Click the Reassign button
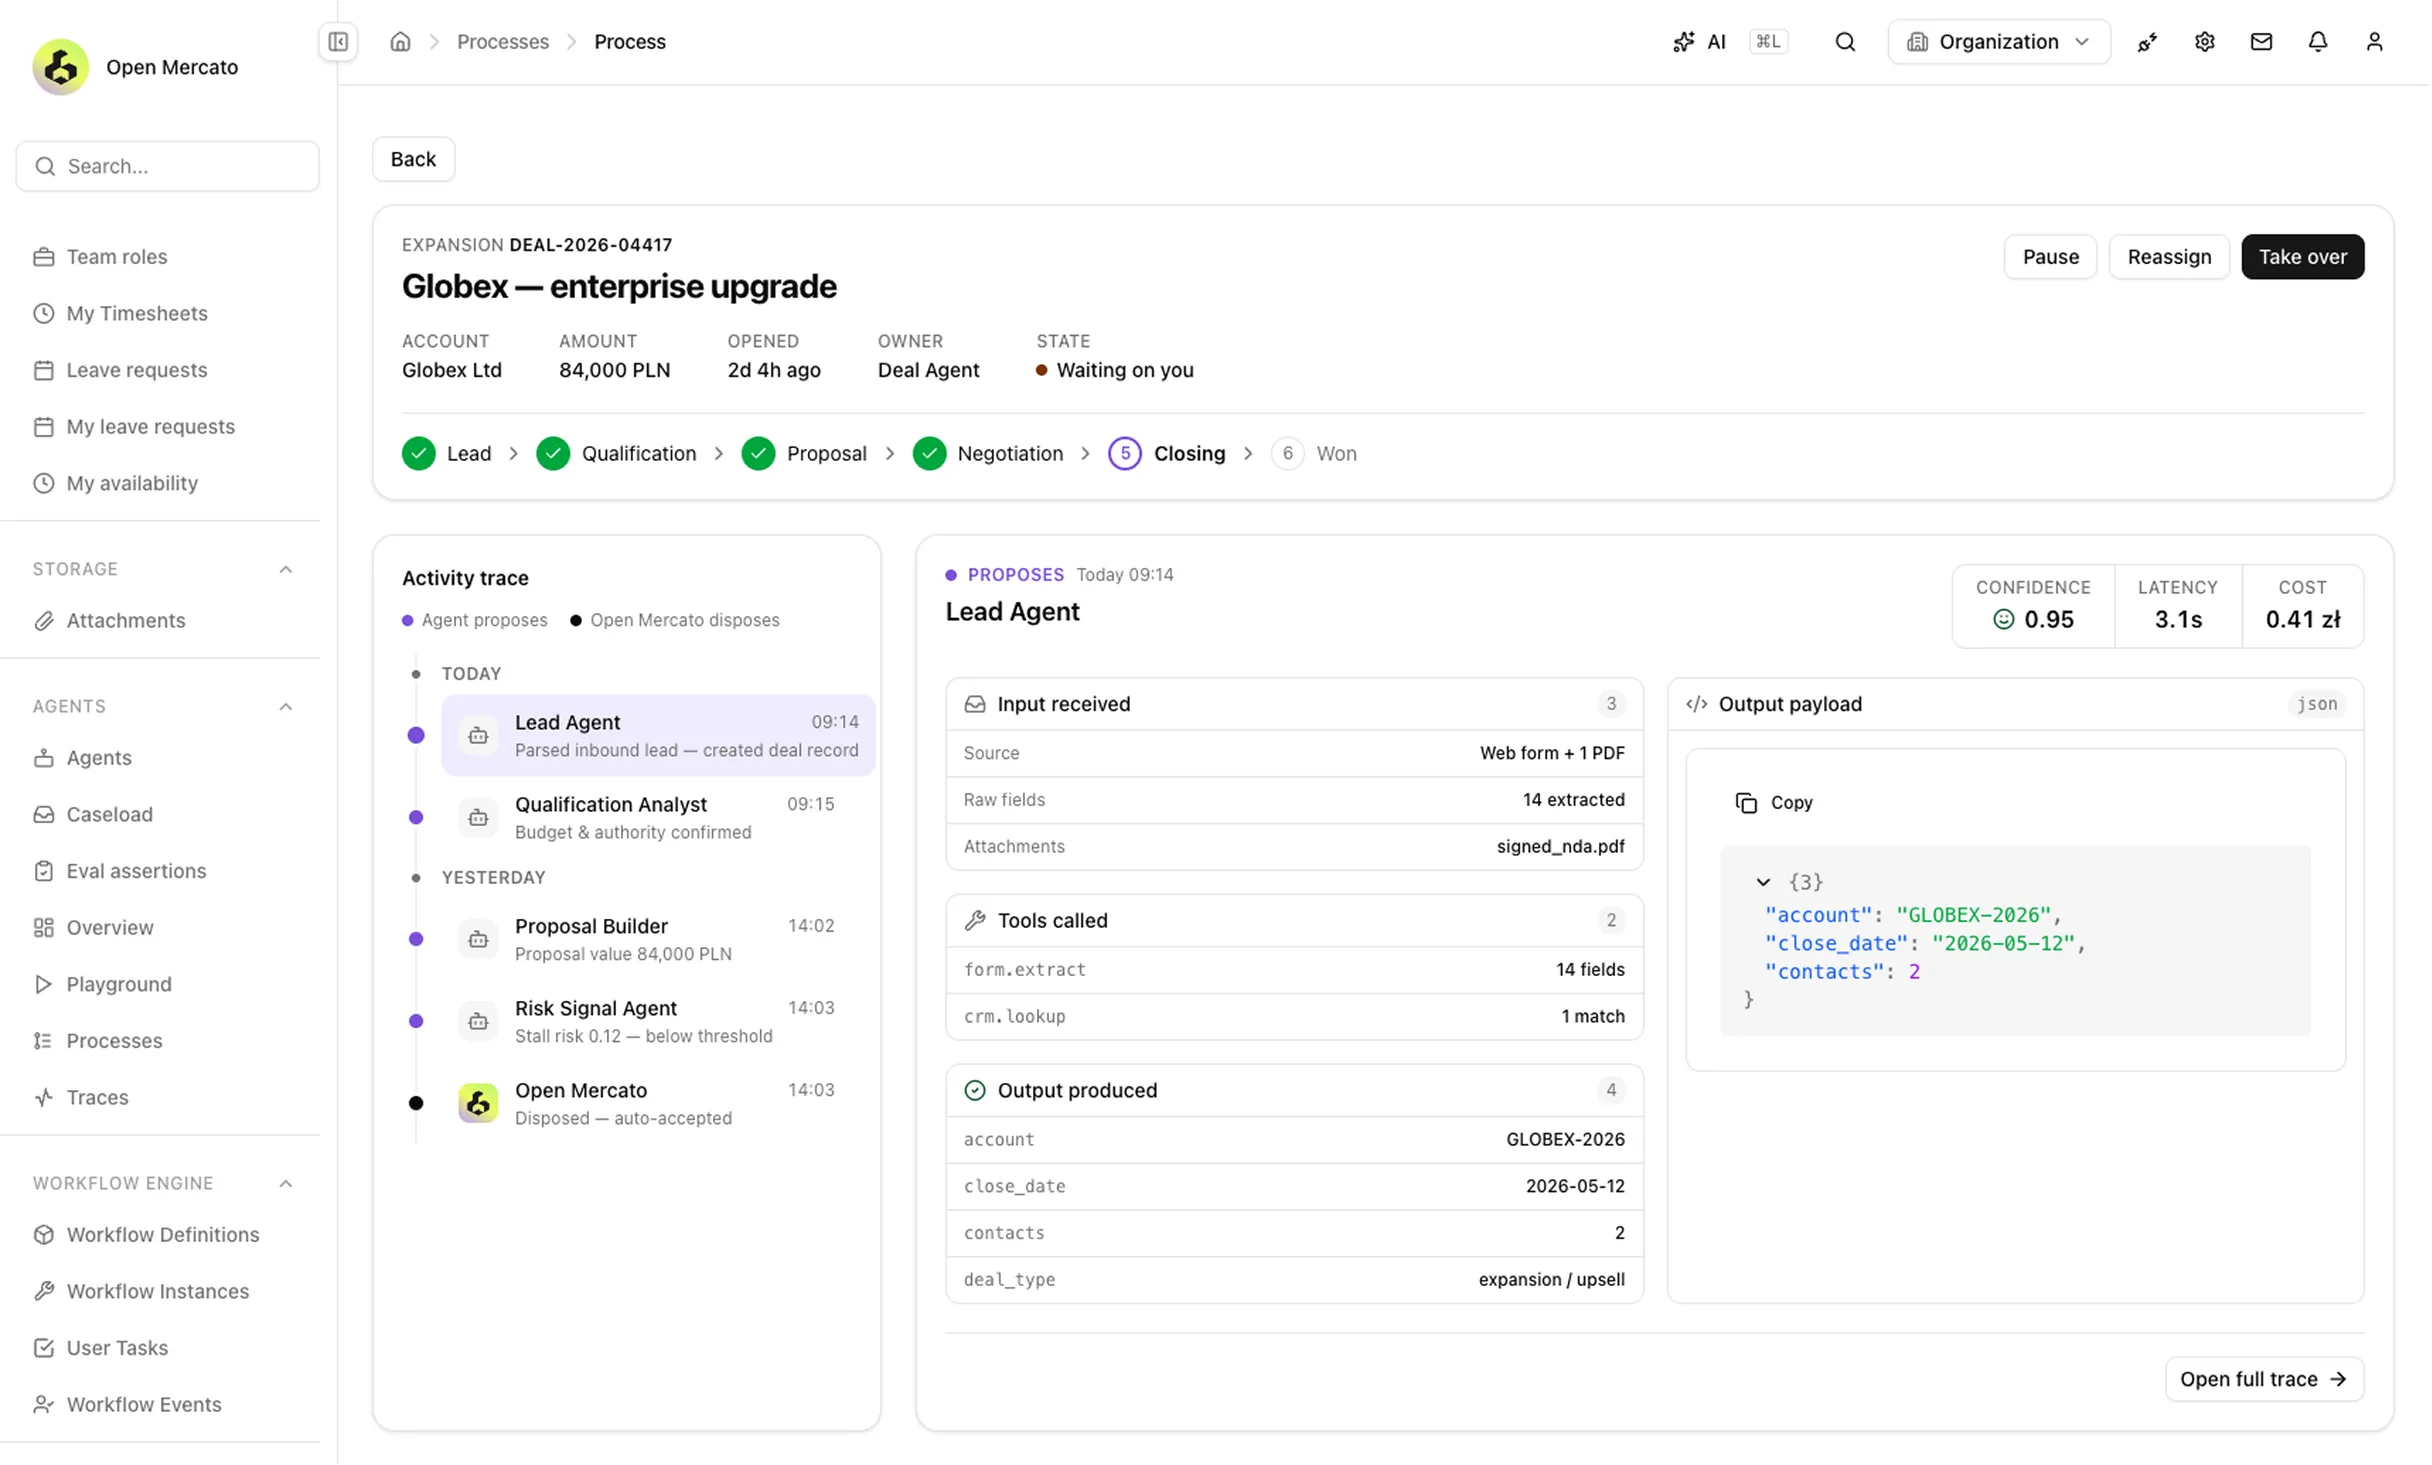The image size is (2432, 1465). 2170,257
